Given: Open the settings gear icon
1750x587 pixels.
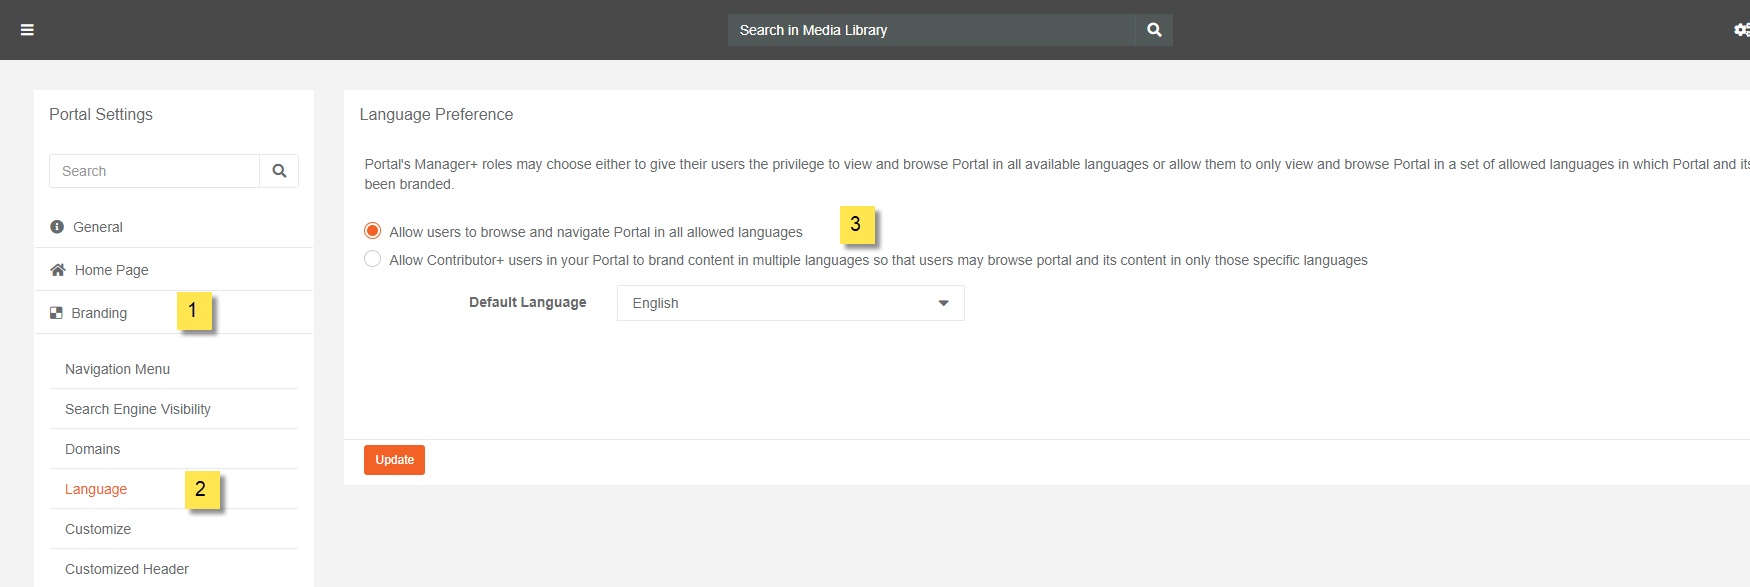Looking at the screenshot, I should coord(1741,30).
